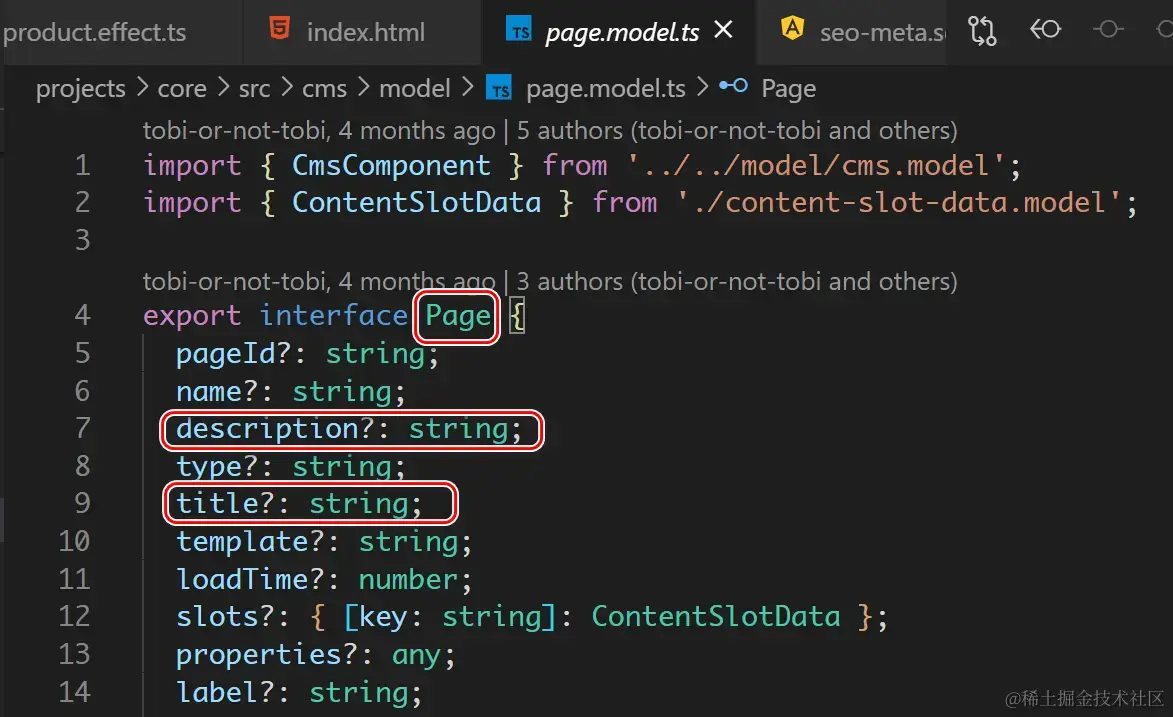Image resolution: width=1173 pixels, height=717 pixels.
Task: Click the ContentSlotData import on line 2
Action: click(416, 203)
